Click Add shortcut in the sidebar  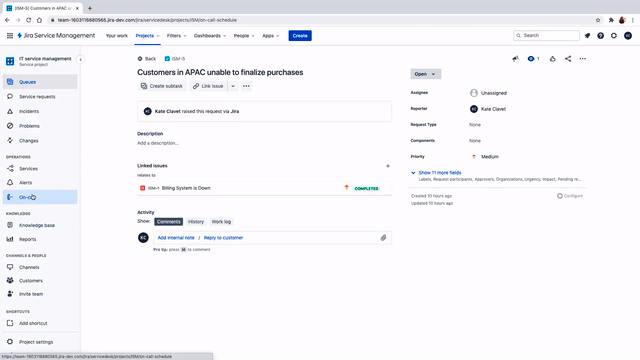click(40, 323)
